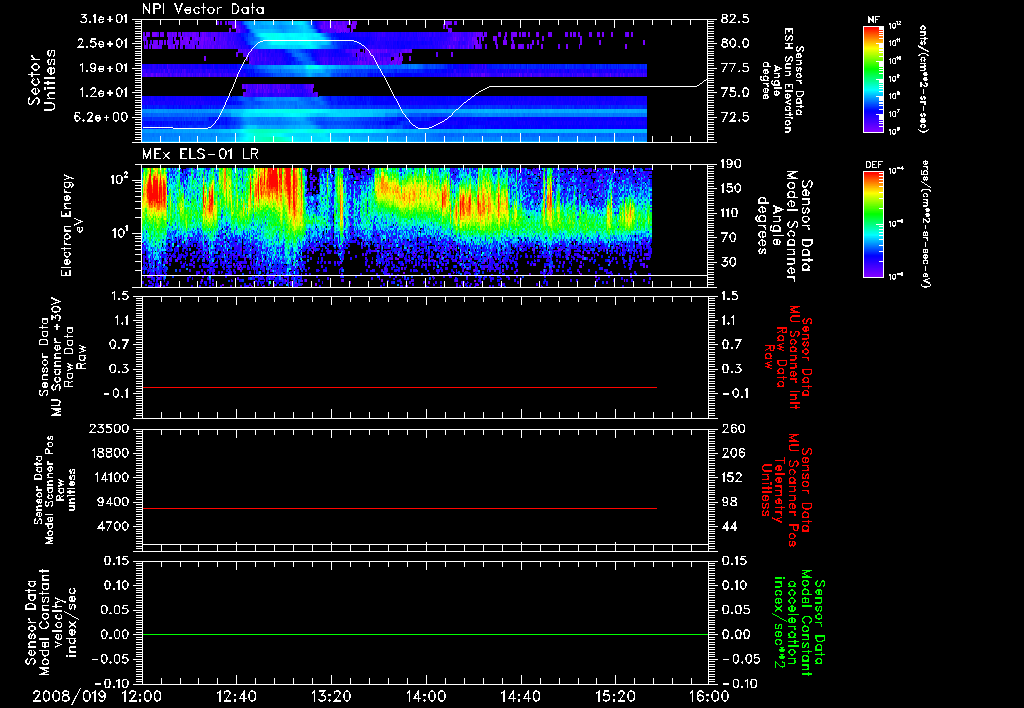Click the 4700 scanner position tick label
The height and width of the screenshot is (708, 1024).
click(x=113, y=526)
